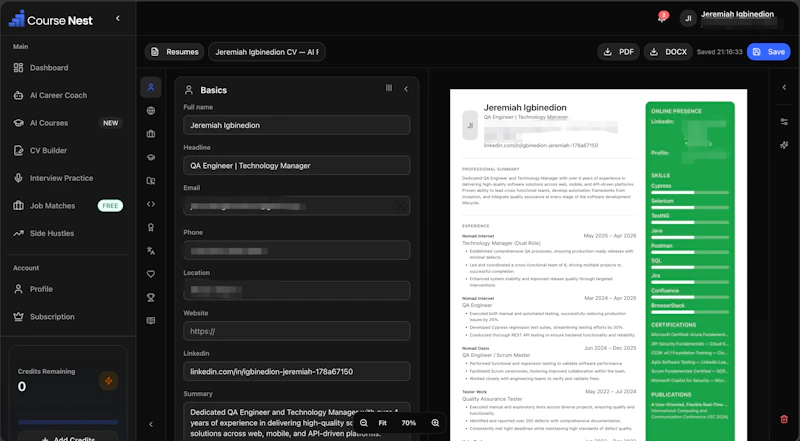Click the Summary text area
This screenshot has height=441, width=800.
coord(296,422)
